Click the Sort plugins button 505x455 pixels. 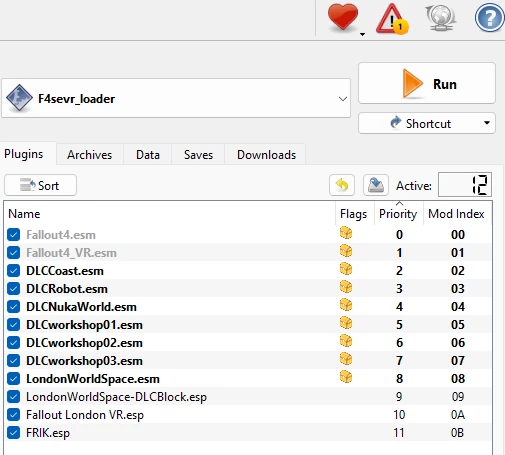pyautogui.click(x=40, y=185)
